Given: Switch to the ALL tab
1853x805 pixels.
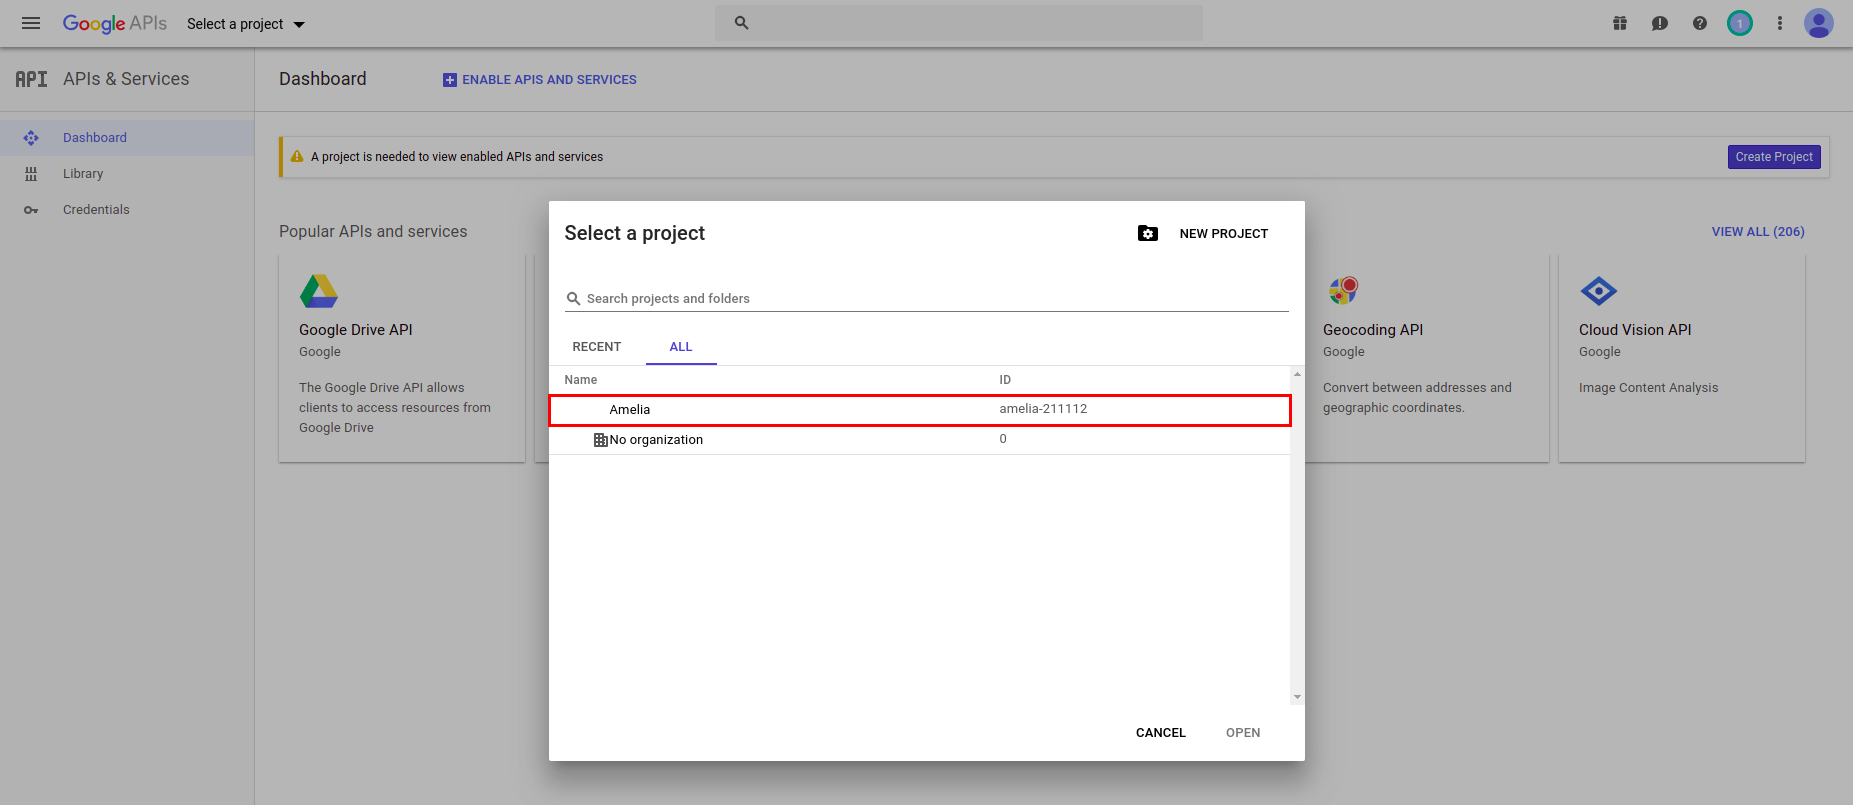Looking at the screenshot, I should click(681, 347).
